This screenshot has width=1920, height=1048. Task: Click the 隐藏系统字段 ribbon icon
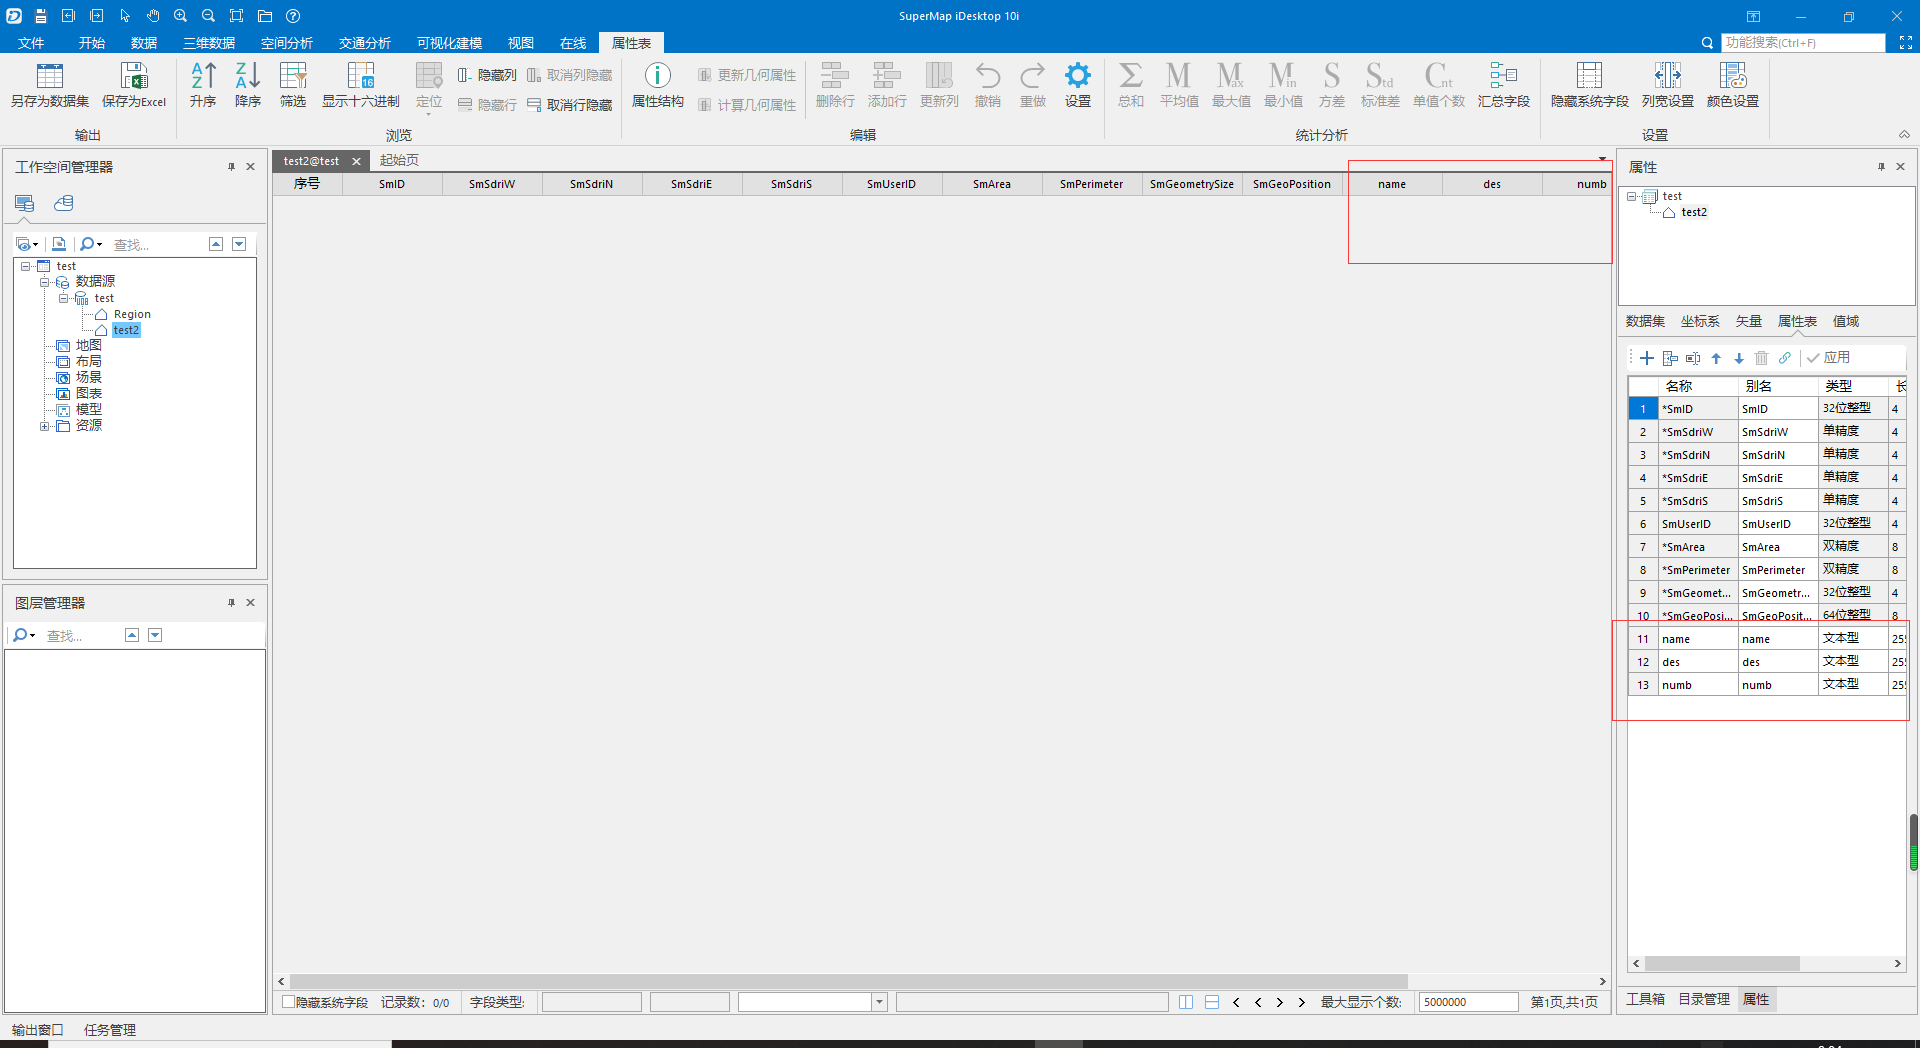1589,76
